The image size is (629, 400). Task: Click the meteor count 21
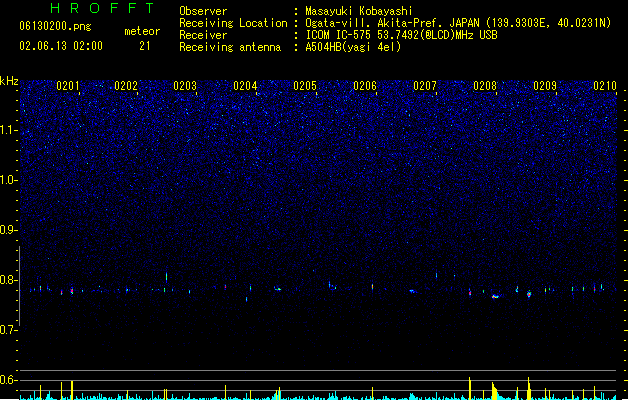click(145, 46)
